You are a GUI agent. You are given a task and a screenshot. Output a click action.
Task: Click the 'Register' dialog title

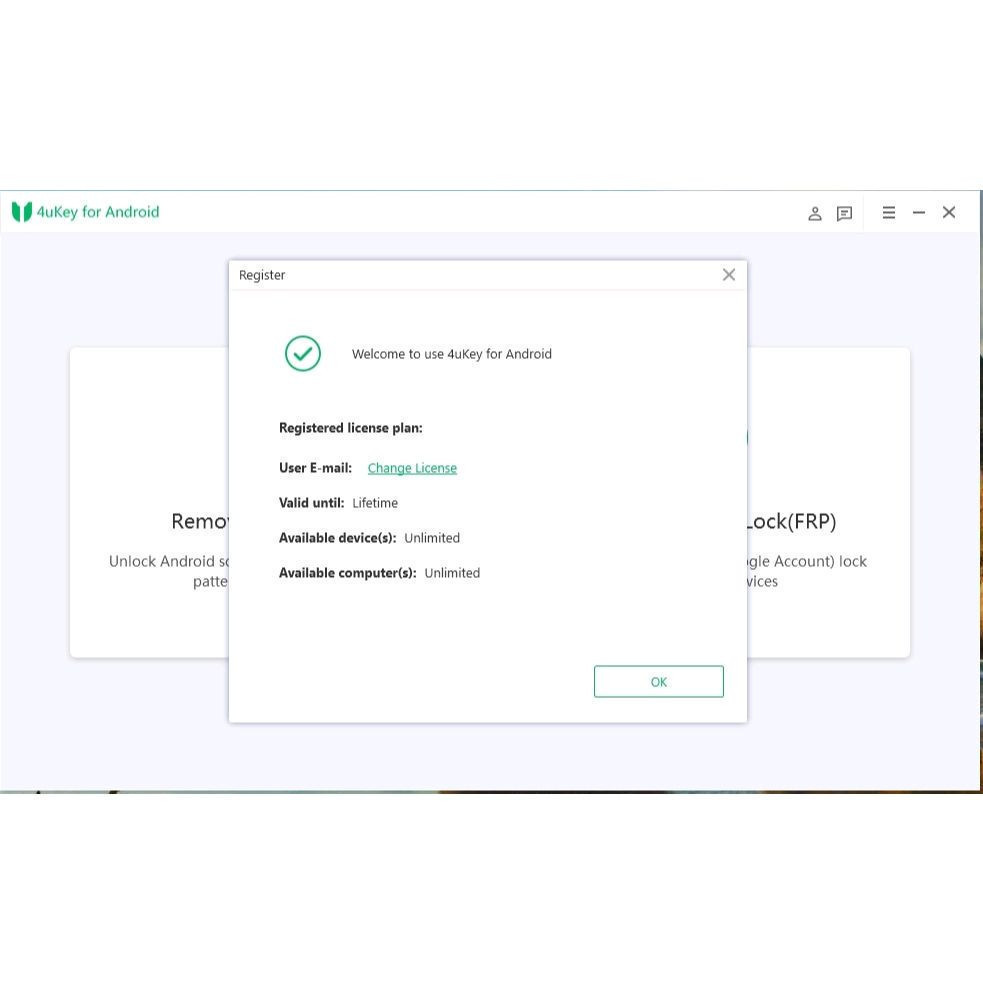(x=262, y=275)
